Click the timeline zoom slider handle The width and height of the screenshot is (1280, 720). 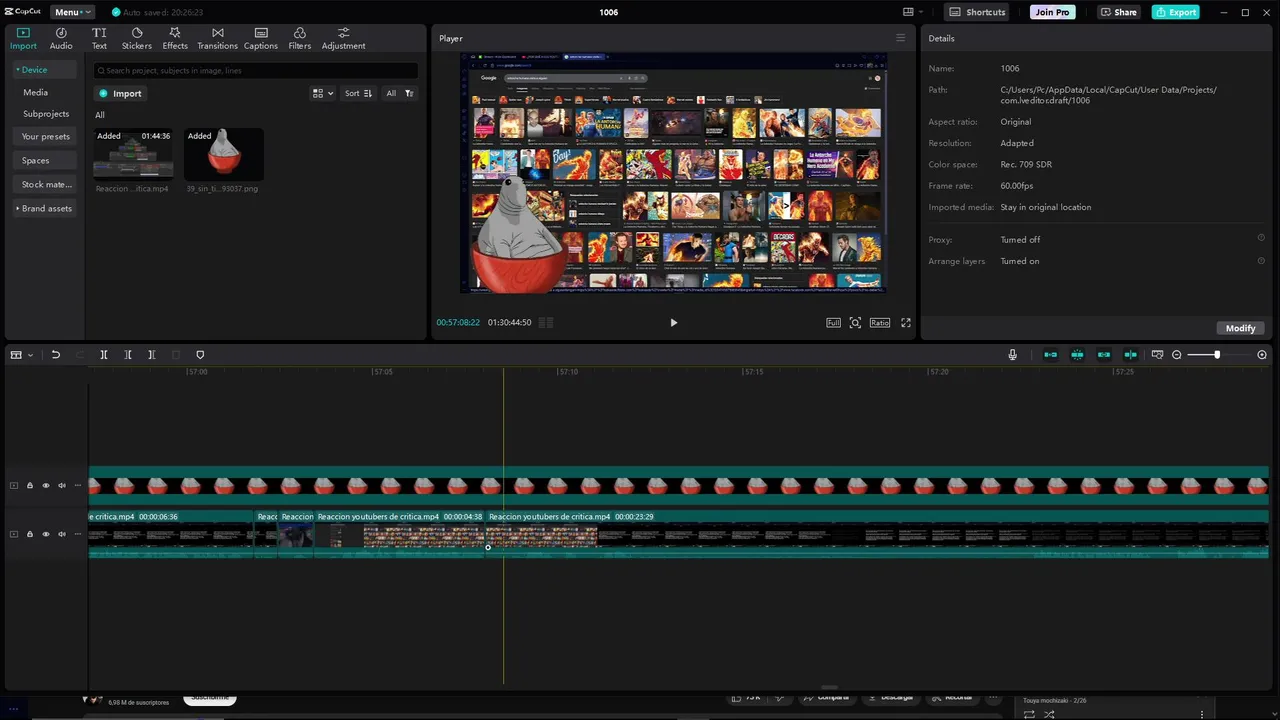click(x=1217, y=355)
